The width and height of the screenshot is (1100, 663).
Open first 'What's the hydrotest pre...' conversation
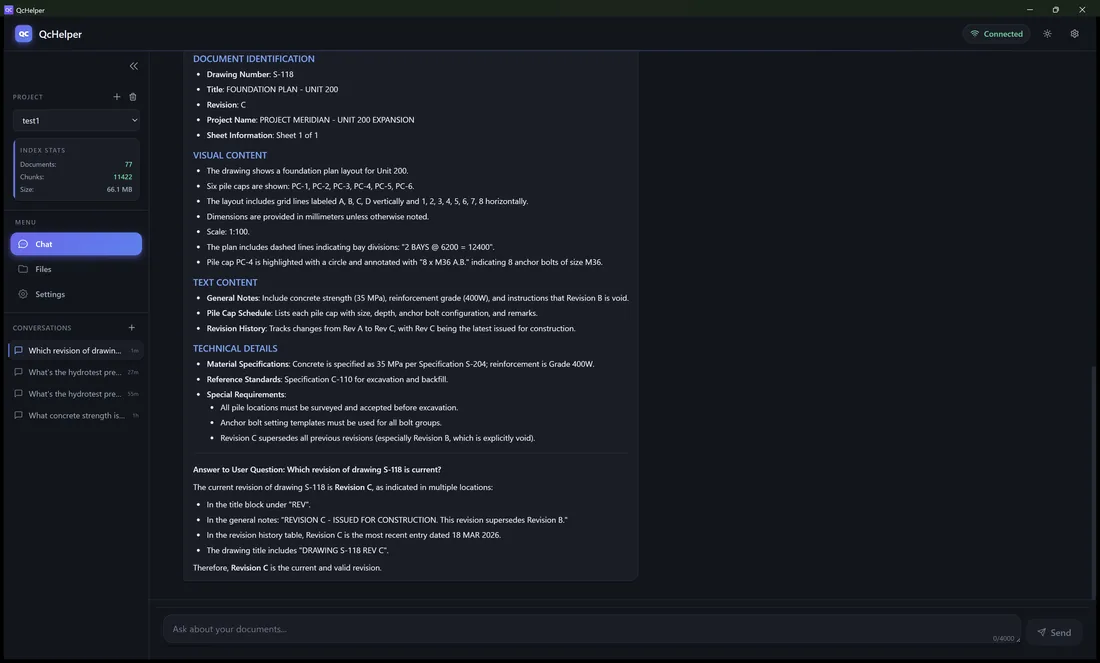(76, 372)
